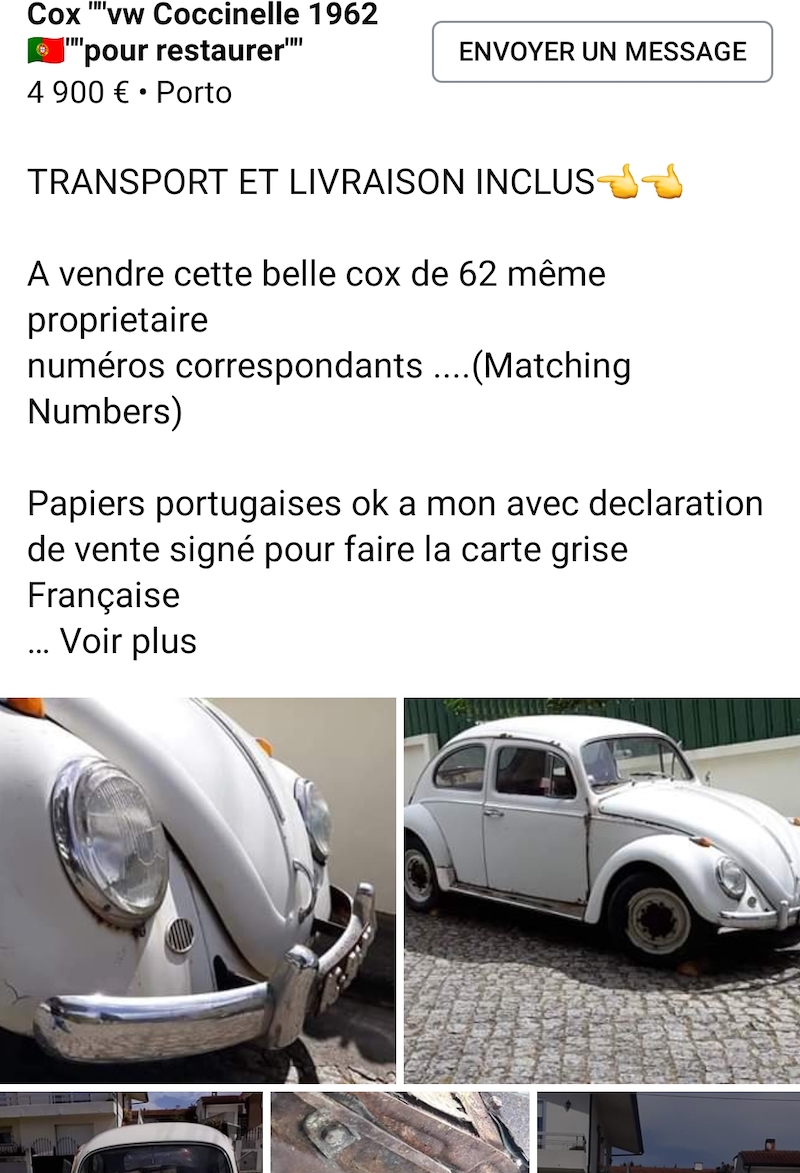The height and width of the screenshot is (1173, 800).
Task: Click the Envoyer un message button
Action: pyautogui.click(x=602, y=52)
